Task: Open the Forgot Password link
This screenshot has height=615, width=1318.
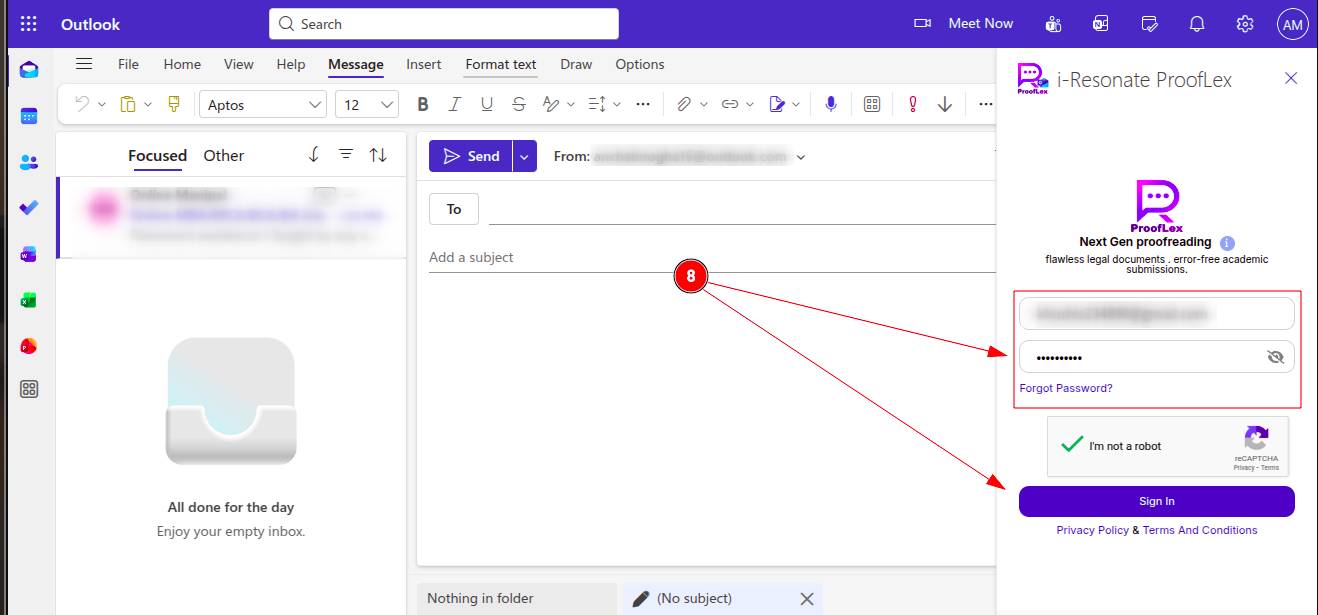Action: tap(1065, 388)
